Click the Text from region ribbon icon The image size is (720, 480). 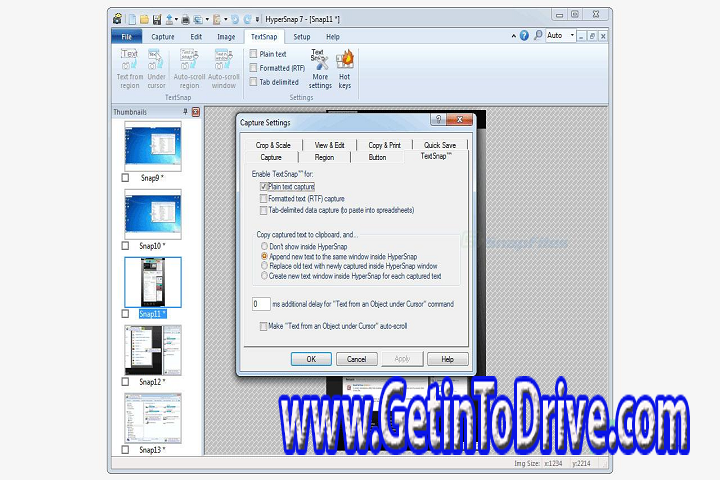click(129, 68)
